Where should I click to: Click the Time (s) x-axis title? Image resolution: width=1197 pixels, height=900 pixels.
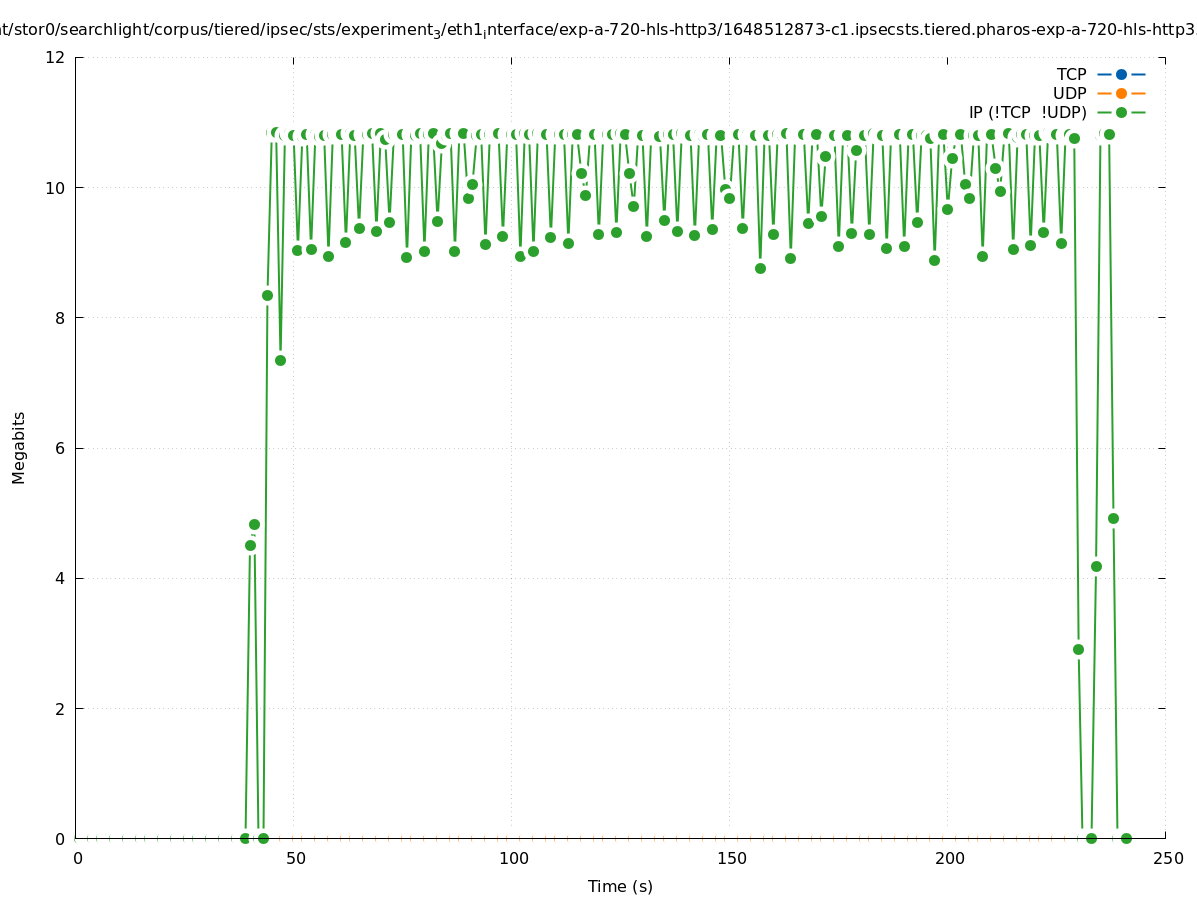coord(620,886)
